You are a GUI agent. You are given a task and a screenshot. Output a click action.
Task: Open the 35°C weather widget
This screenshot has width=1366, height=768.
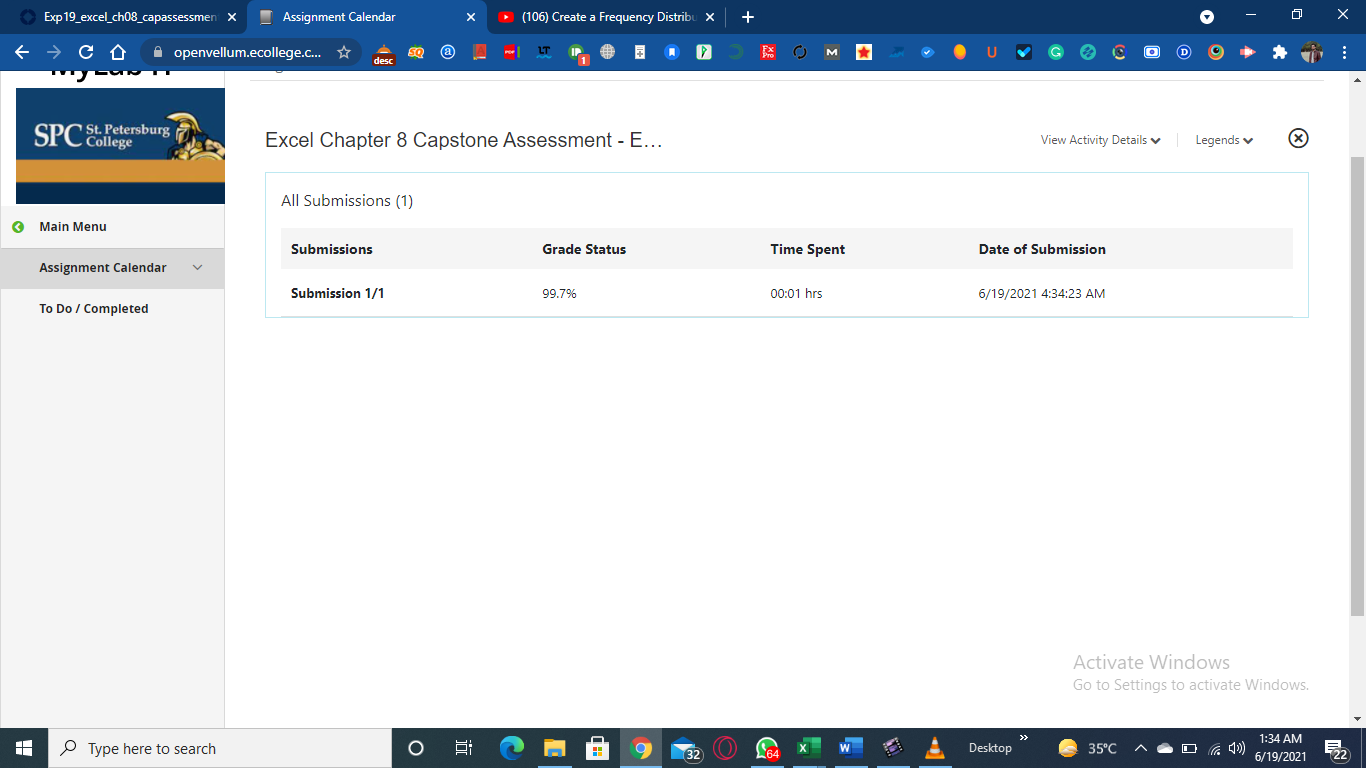1088,748
